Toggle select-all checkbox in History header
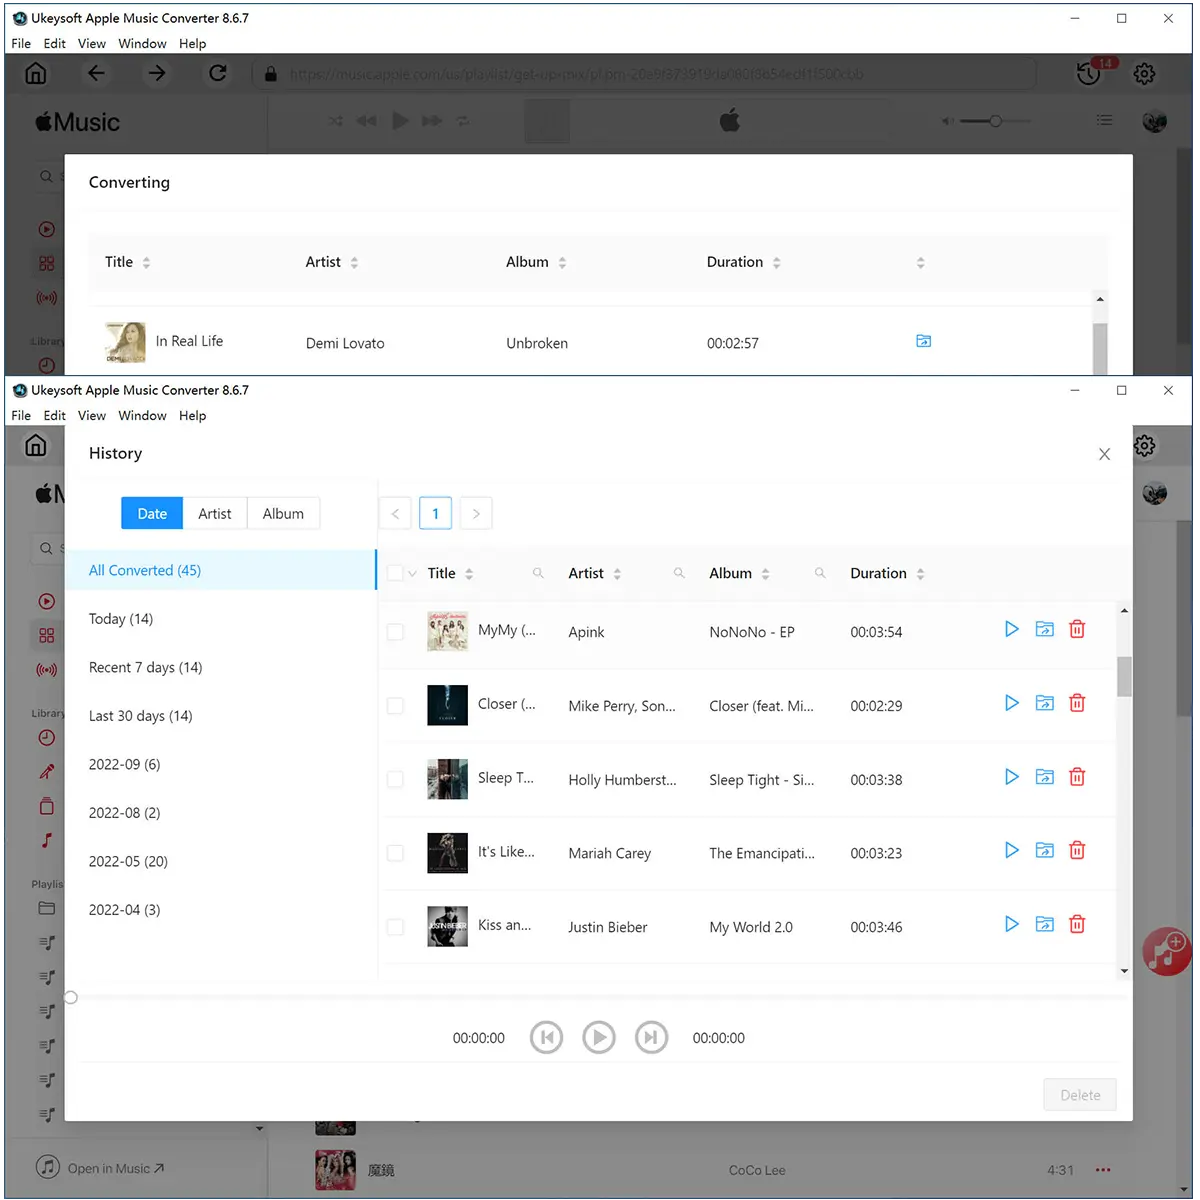The image size is (1200, 1200). tap(395, 573)
